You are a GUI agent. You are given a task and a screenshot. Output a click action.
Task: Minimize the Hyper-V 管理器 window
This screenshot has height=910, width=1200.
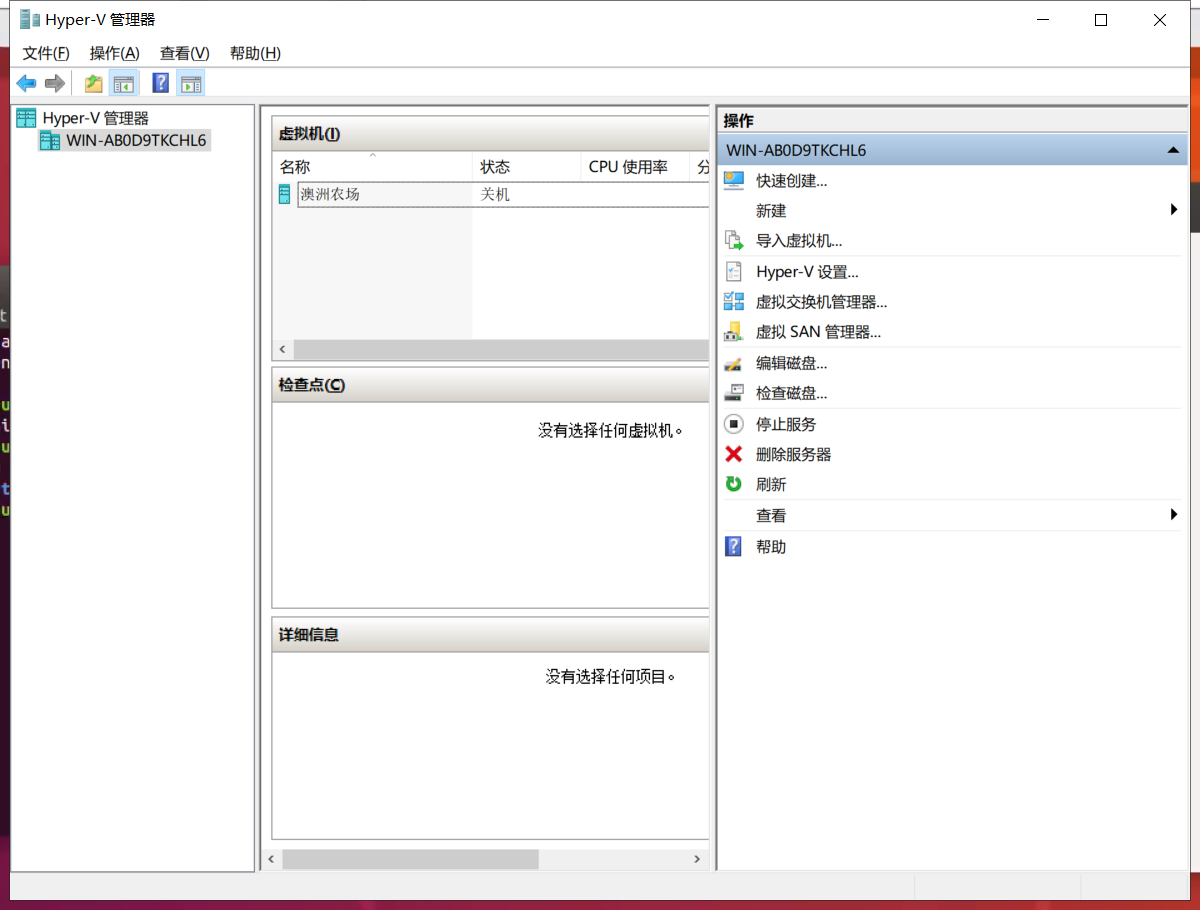tap(1042, 20)
